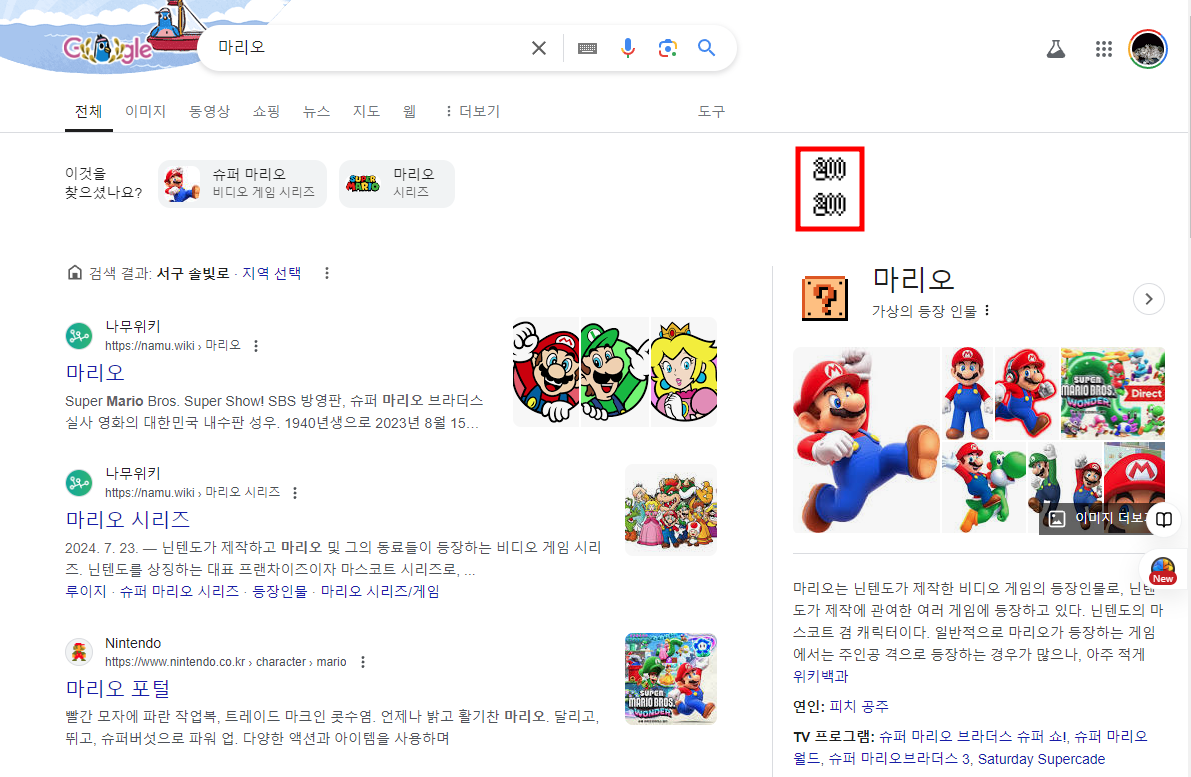Open the namu.wiki 마리오 result title
The image size is (1191, 777).
click(95, 373)
